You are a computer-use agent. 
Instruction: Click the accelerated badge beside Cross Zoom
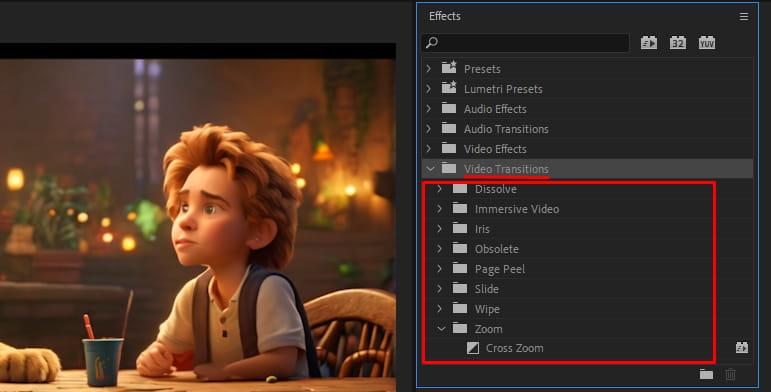point(741,348)
